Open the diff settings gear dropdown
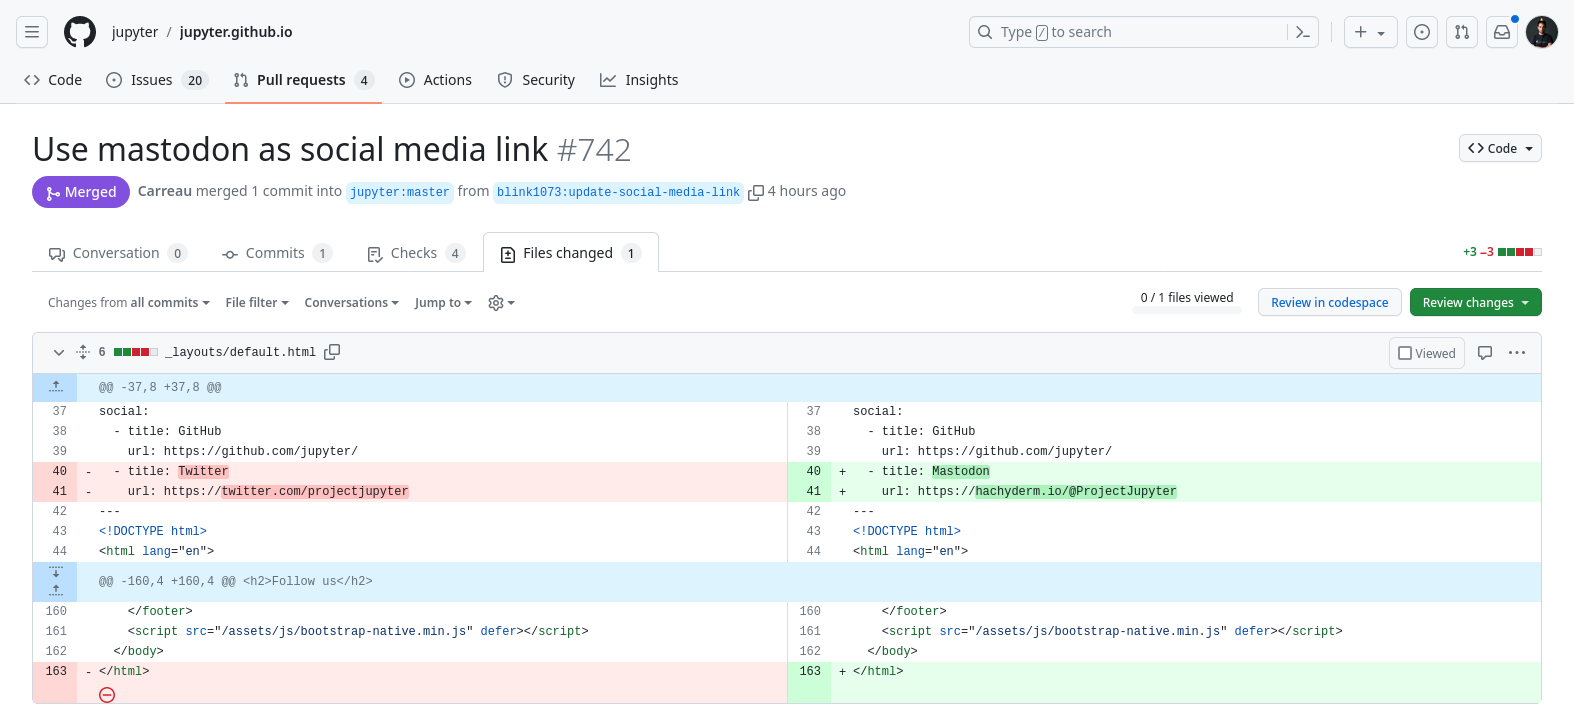This screenshot has width=1574, height=718. coord(501,303)
